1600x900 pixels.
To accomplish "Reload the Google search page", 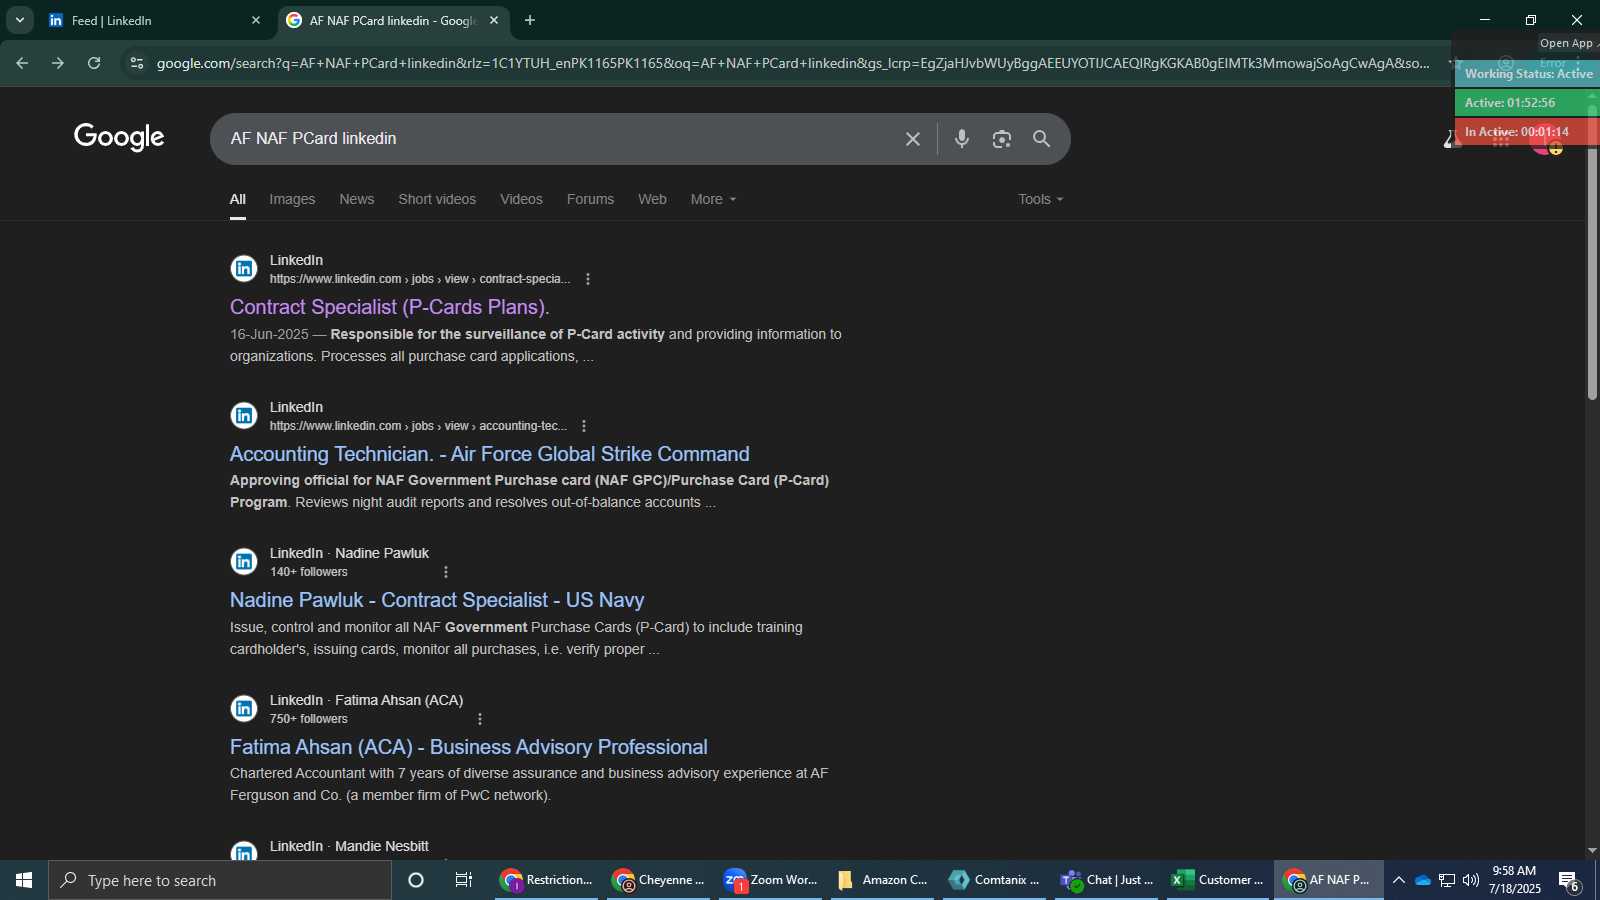I will [x=94, y=63].
